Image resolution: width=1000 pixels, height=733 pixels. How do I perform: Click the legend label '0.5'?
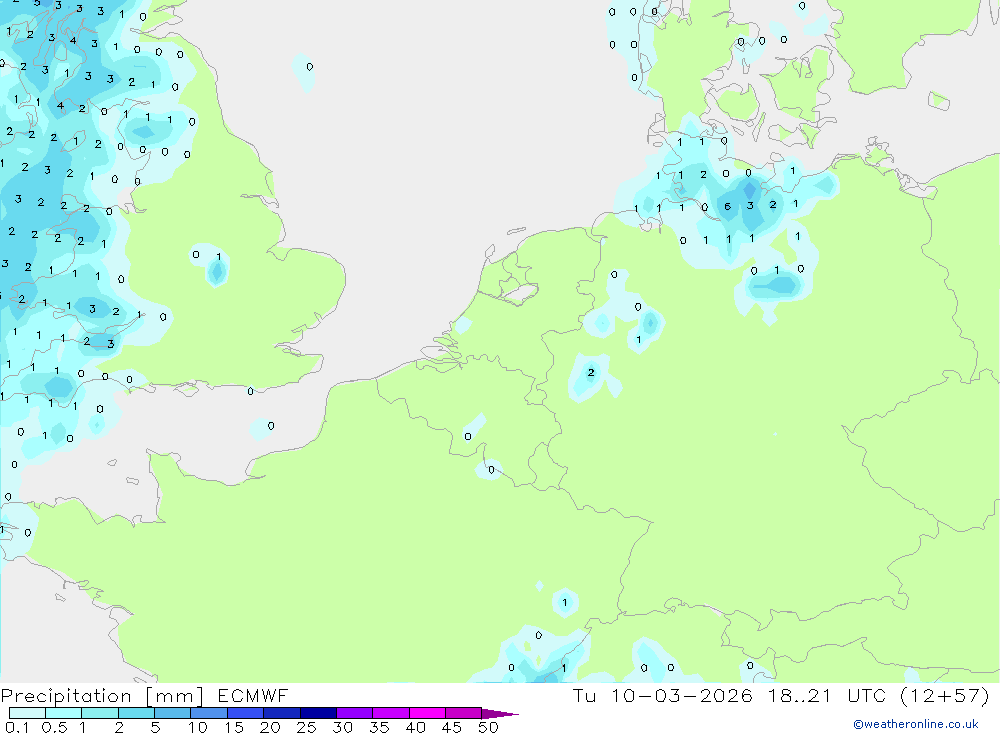[x=54, y=727]
